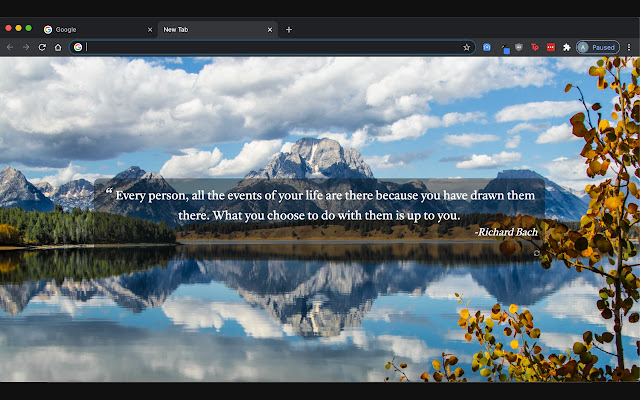Click the Google icon in address bar
This screenshot has width=640, height=400.
pos(78,47)
